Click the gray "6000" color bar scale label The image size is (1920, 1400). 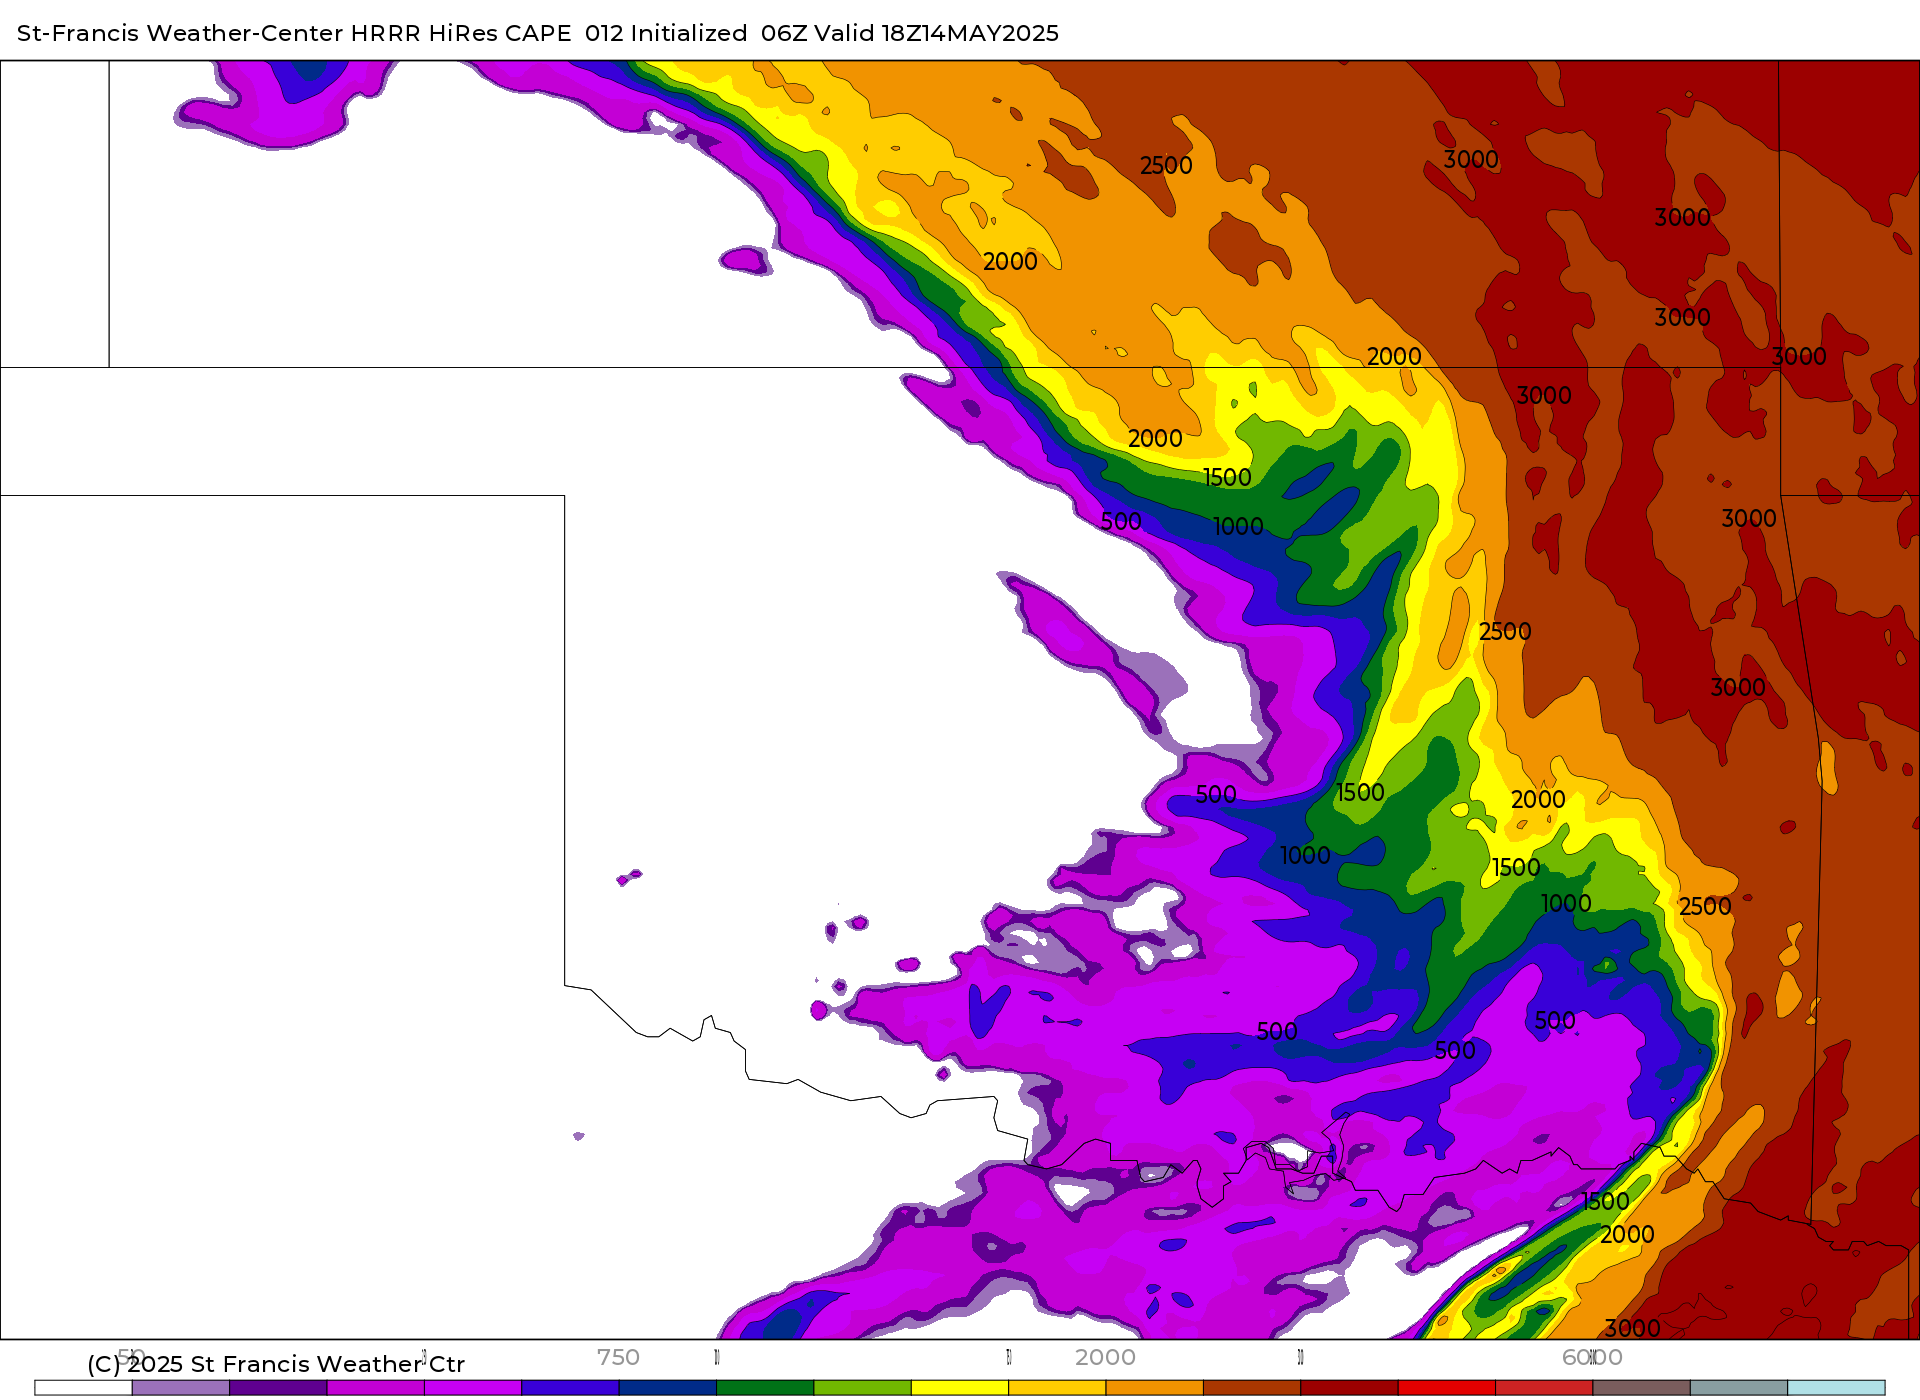coord(1592,1357)
